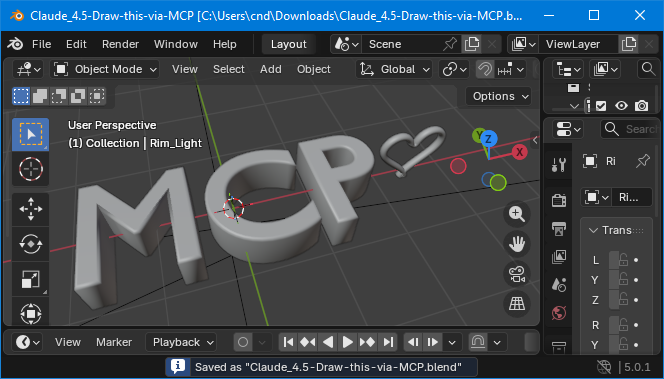The image size is (664, 379).
Task: Choose the Set new selection mode icon
Action: click(21, 96)
